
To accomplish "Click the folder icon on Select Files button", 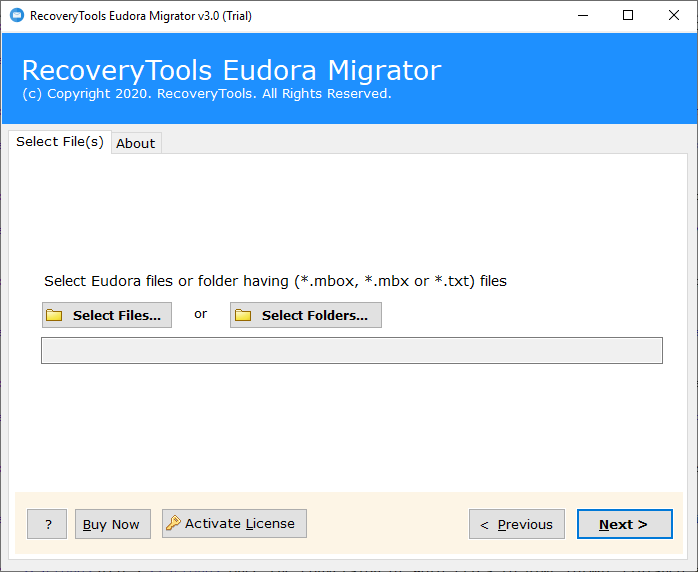I will (x=54, y=315).
